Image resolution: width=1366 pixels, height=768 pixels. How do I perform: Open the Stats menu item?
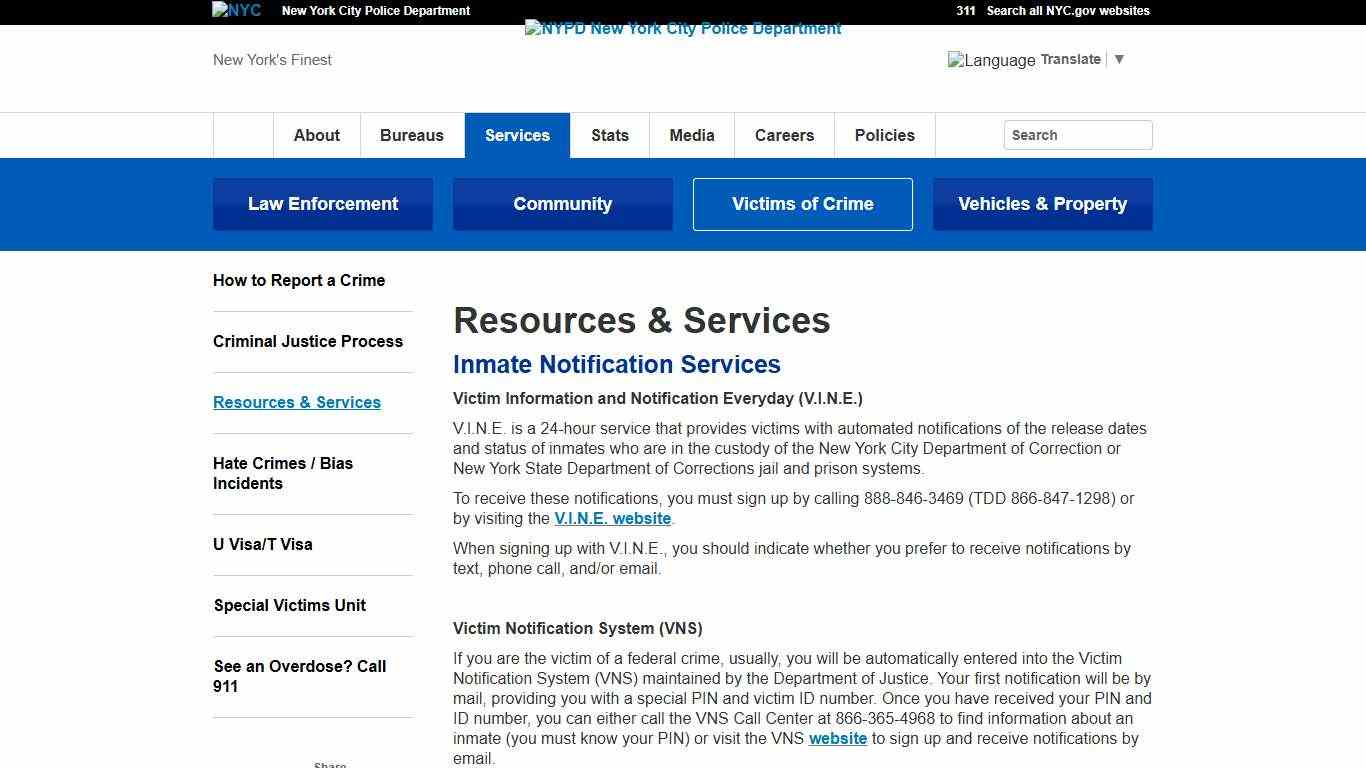609,135
